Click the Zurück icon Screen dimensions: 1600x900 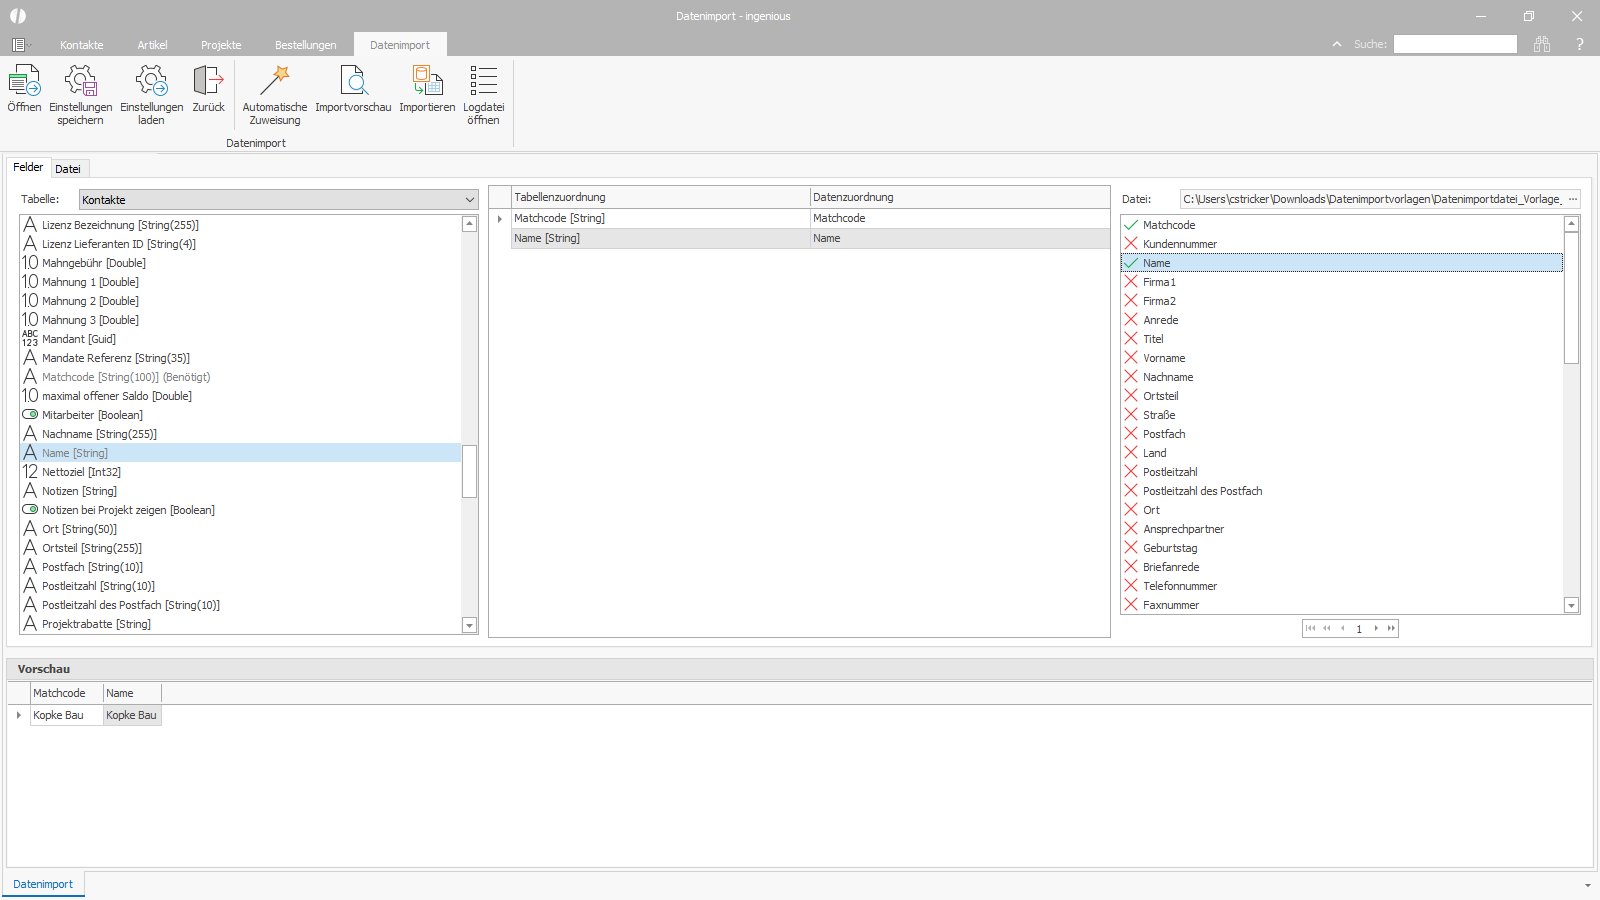[208, 82]
